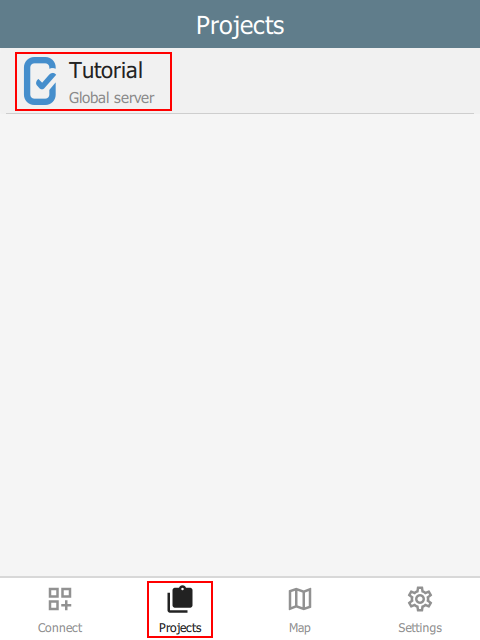The width and height of the screenshot is (480, 640).
Task: Click the red-highlighted Projects navigation button
Action: tap(180, 609)
